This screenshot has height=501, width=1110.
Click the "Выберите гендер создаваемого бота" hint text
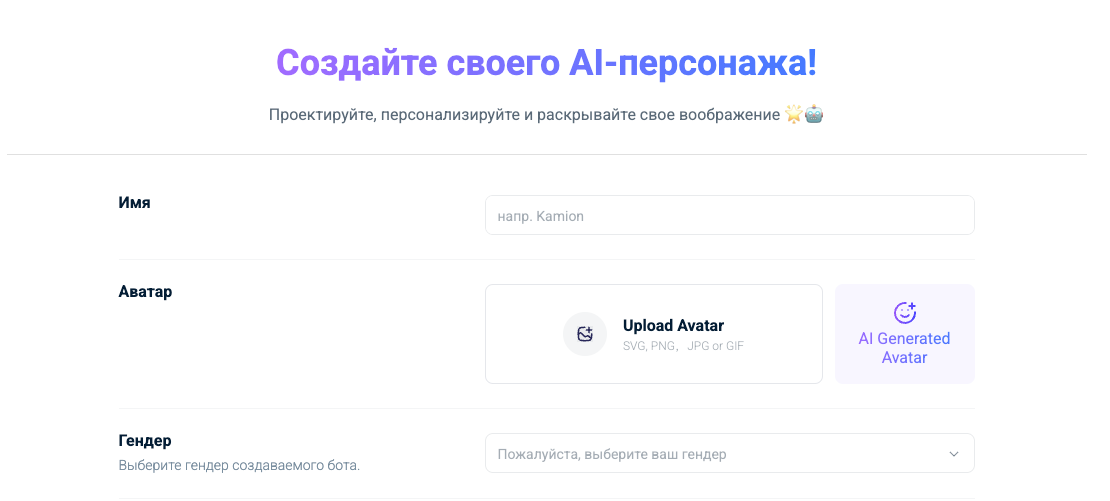coord(238,465)
